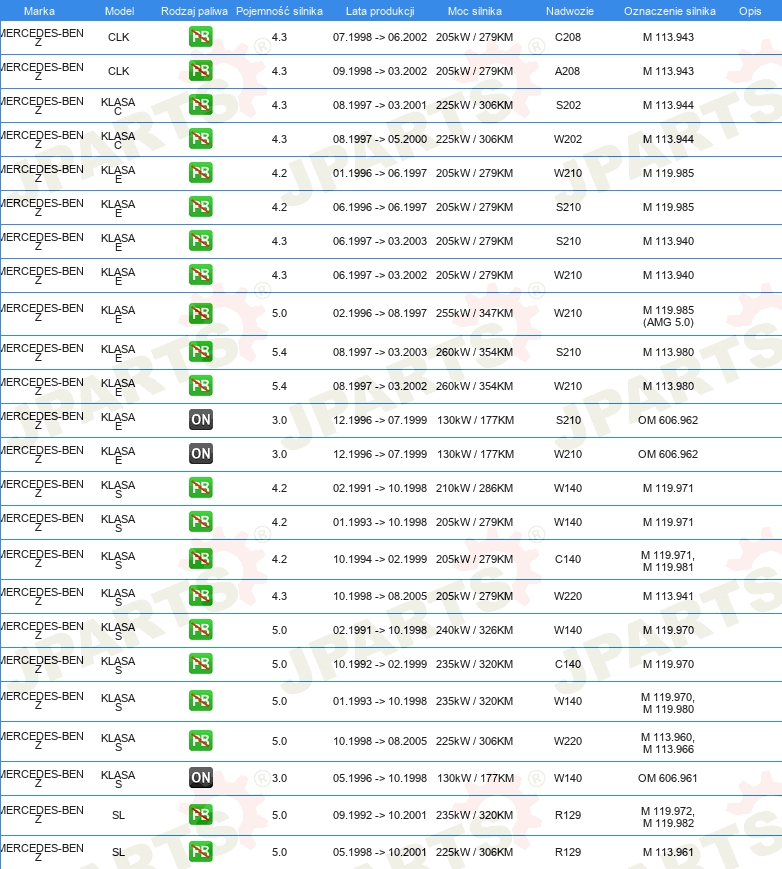Screen dimensions: 782x869
Task: Select body code A208
Action: click(x=568, y=71)
